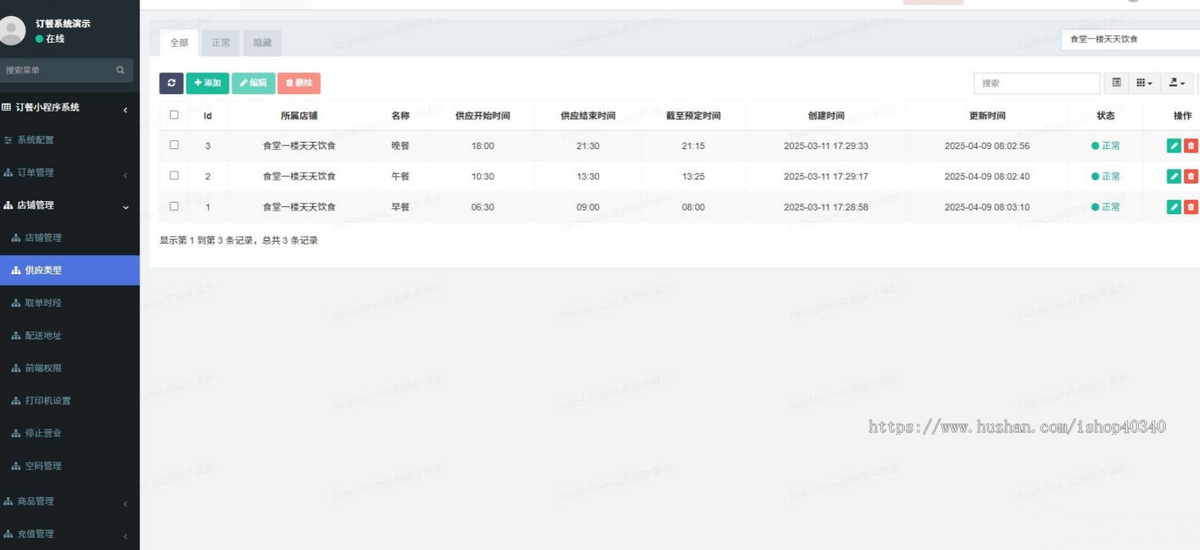Expand the 订单管理 menu
This screenshot has width=1200, height=550.
(x=70, y=173)
